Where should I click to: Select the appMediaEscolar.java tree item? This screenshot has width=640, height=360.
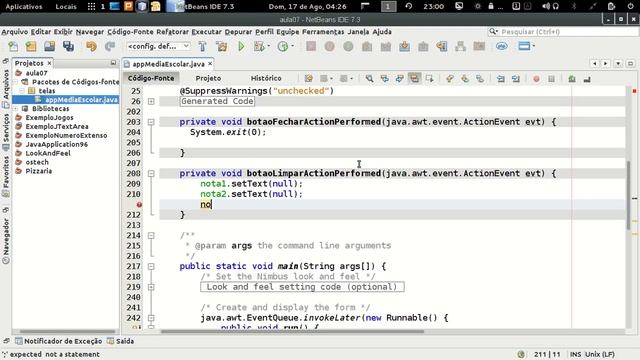click(x=81, y=100)
